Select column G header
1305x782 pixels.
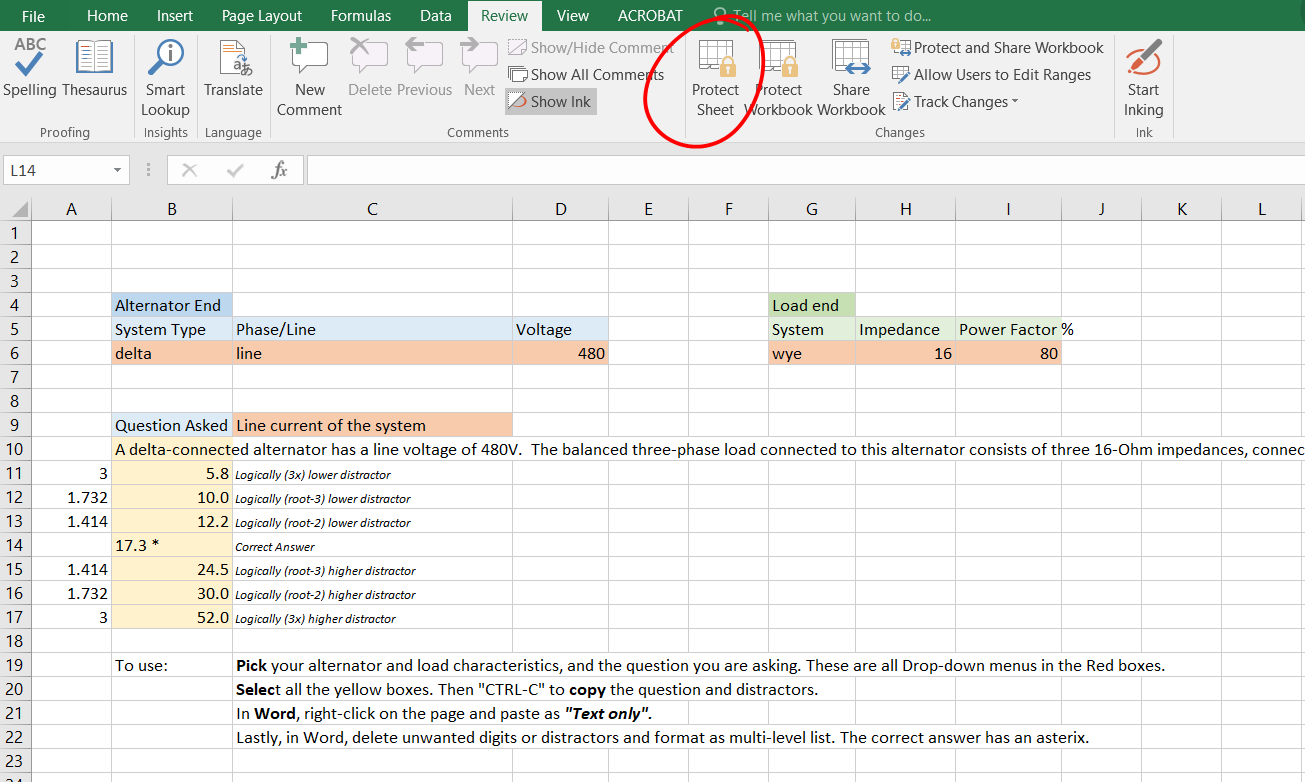click(812, 209)
